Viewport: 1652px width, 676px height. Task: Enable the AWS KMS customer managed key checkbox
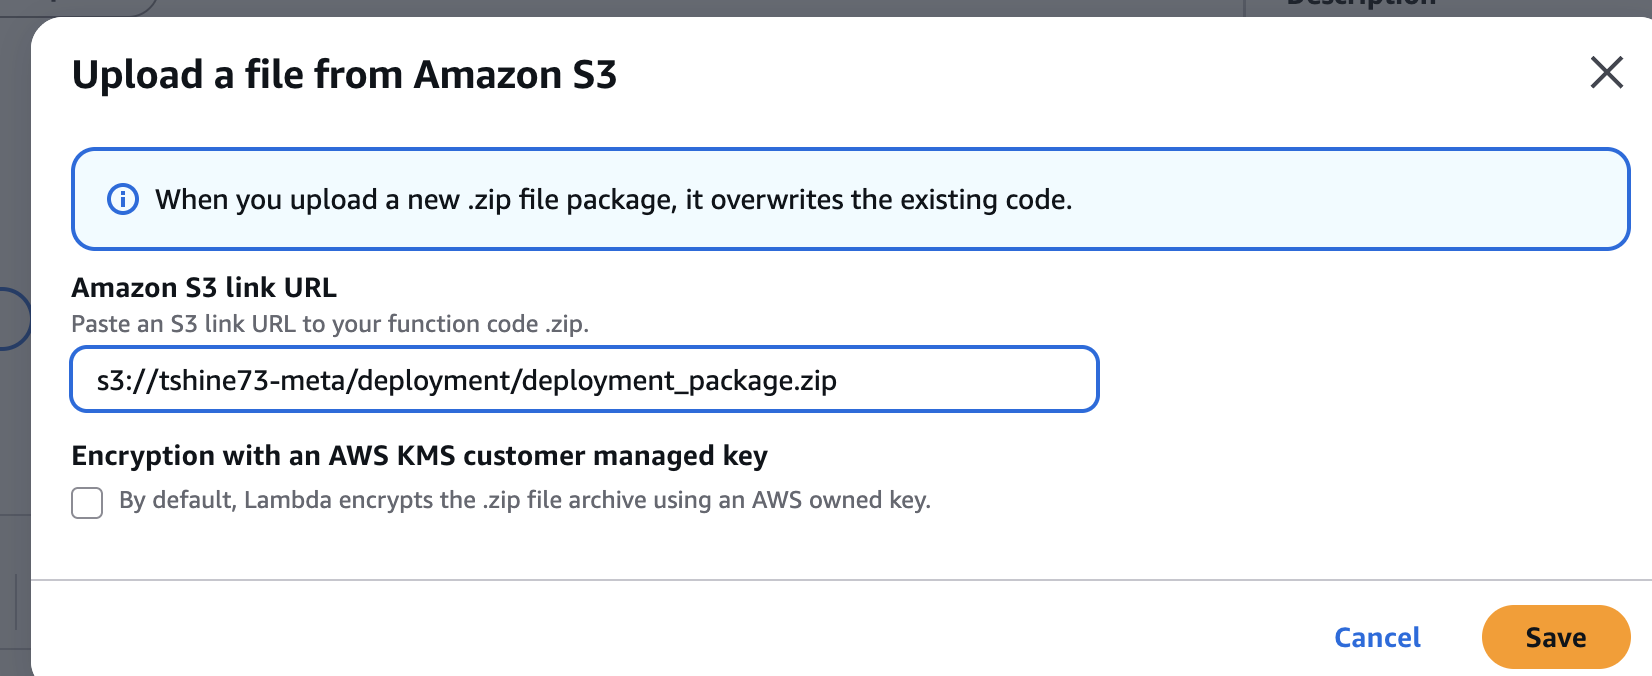pos(87,502)
